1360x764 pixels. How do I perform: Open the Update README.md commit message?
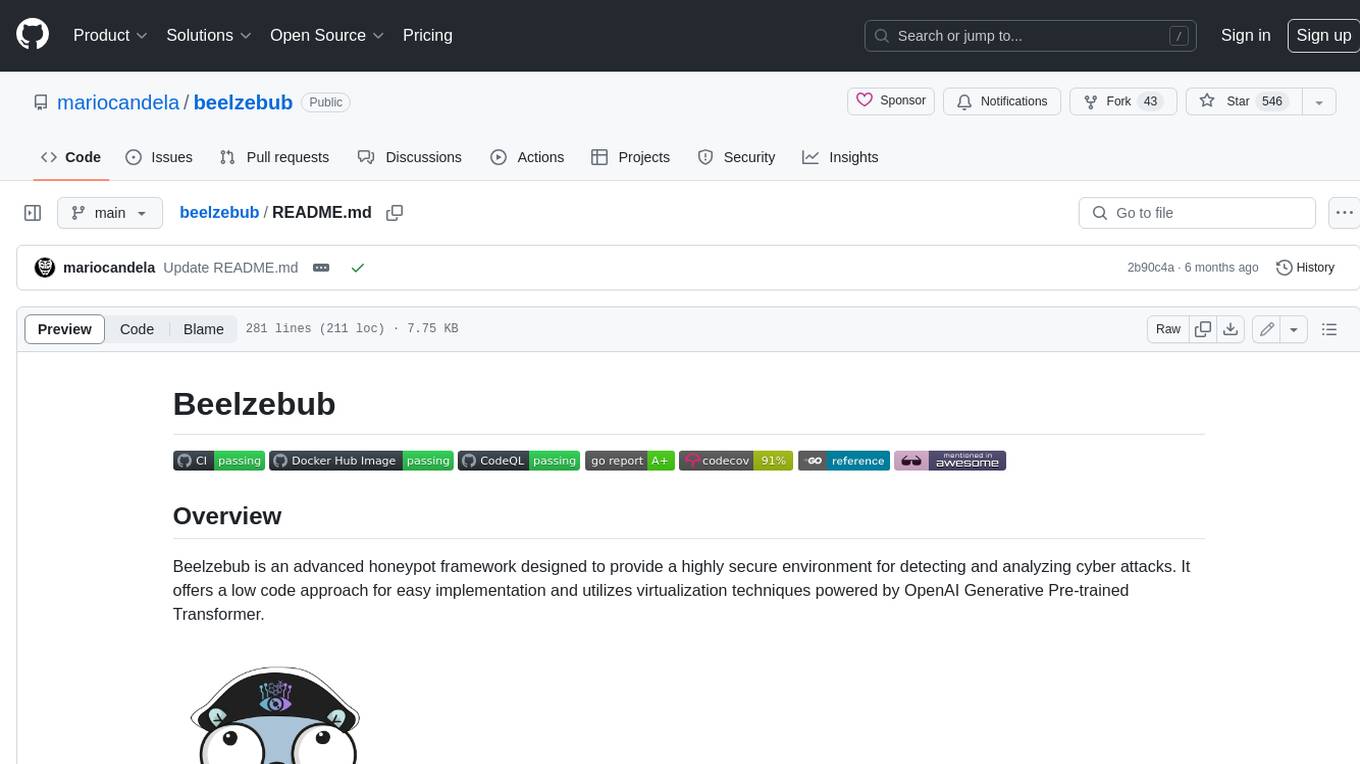[230, 267]
